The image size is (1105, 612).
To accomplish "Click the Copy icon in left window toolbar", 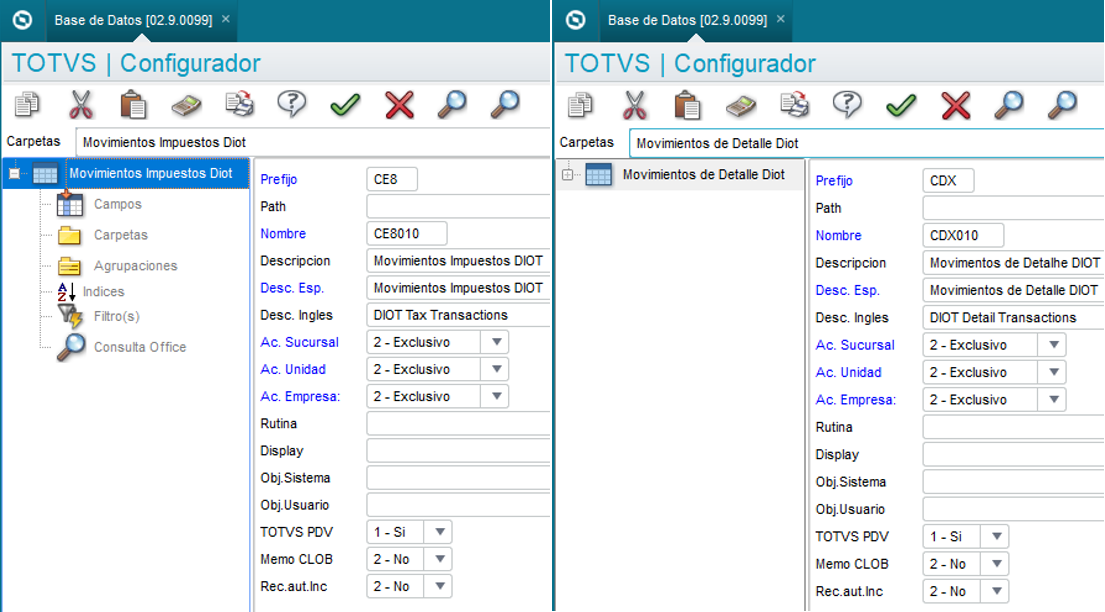I will pyautogui.click(x=27, y=104).
